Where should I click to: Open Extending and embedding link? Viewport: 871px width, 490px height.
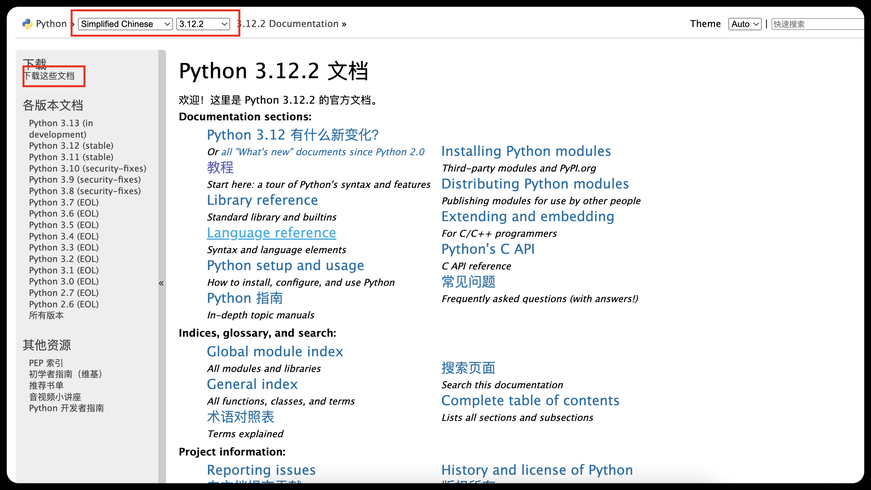pyautogui.click(x=528, y=217)
